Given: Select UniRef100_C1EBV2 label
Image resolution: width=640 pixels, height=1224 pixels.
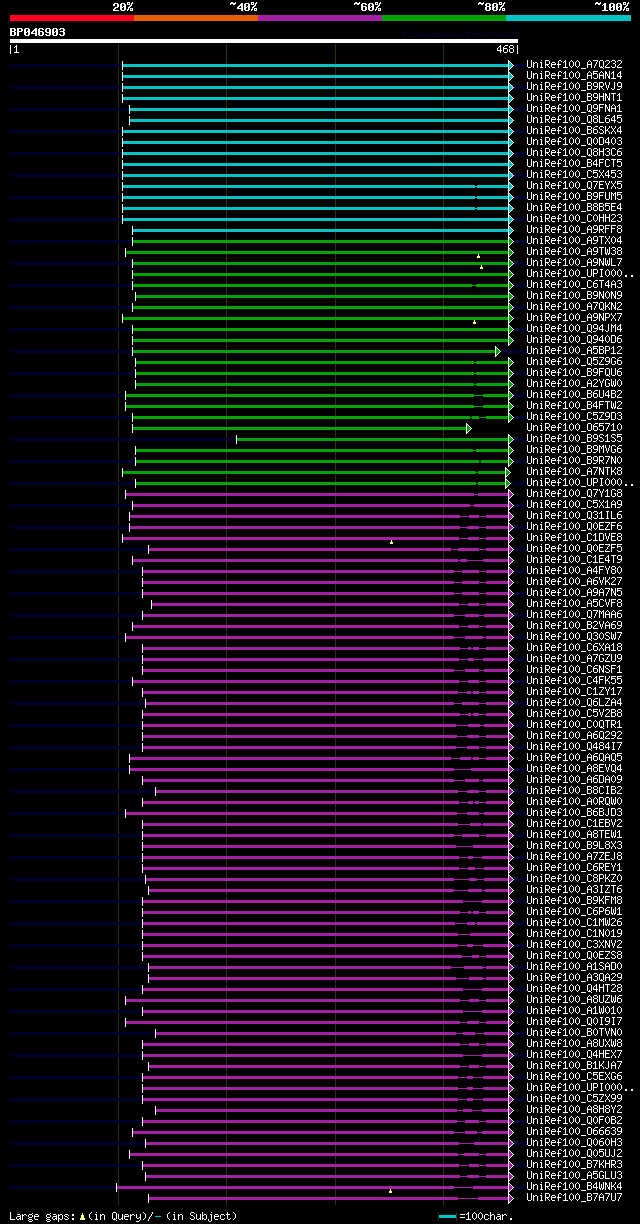Looking at the screenshot, I should [574, 824].
